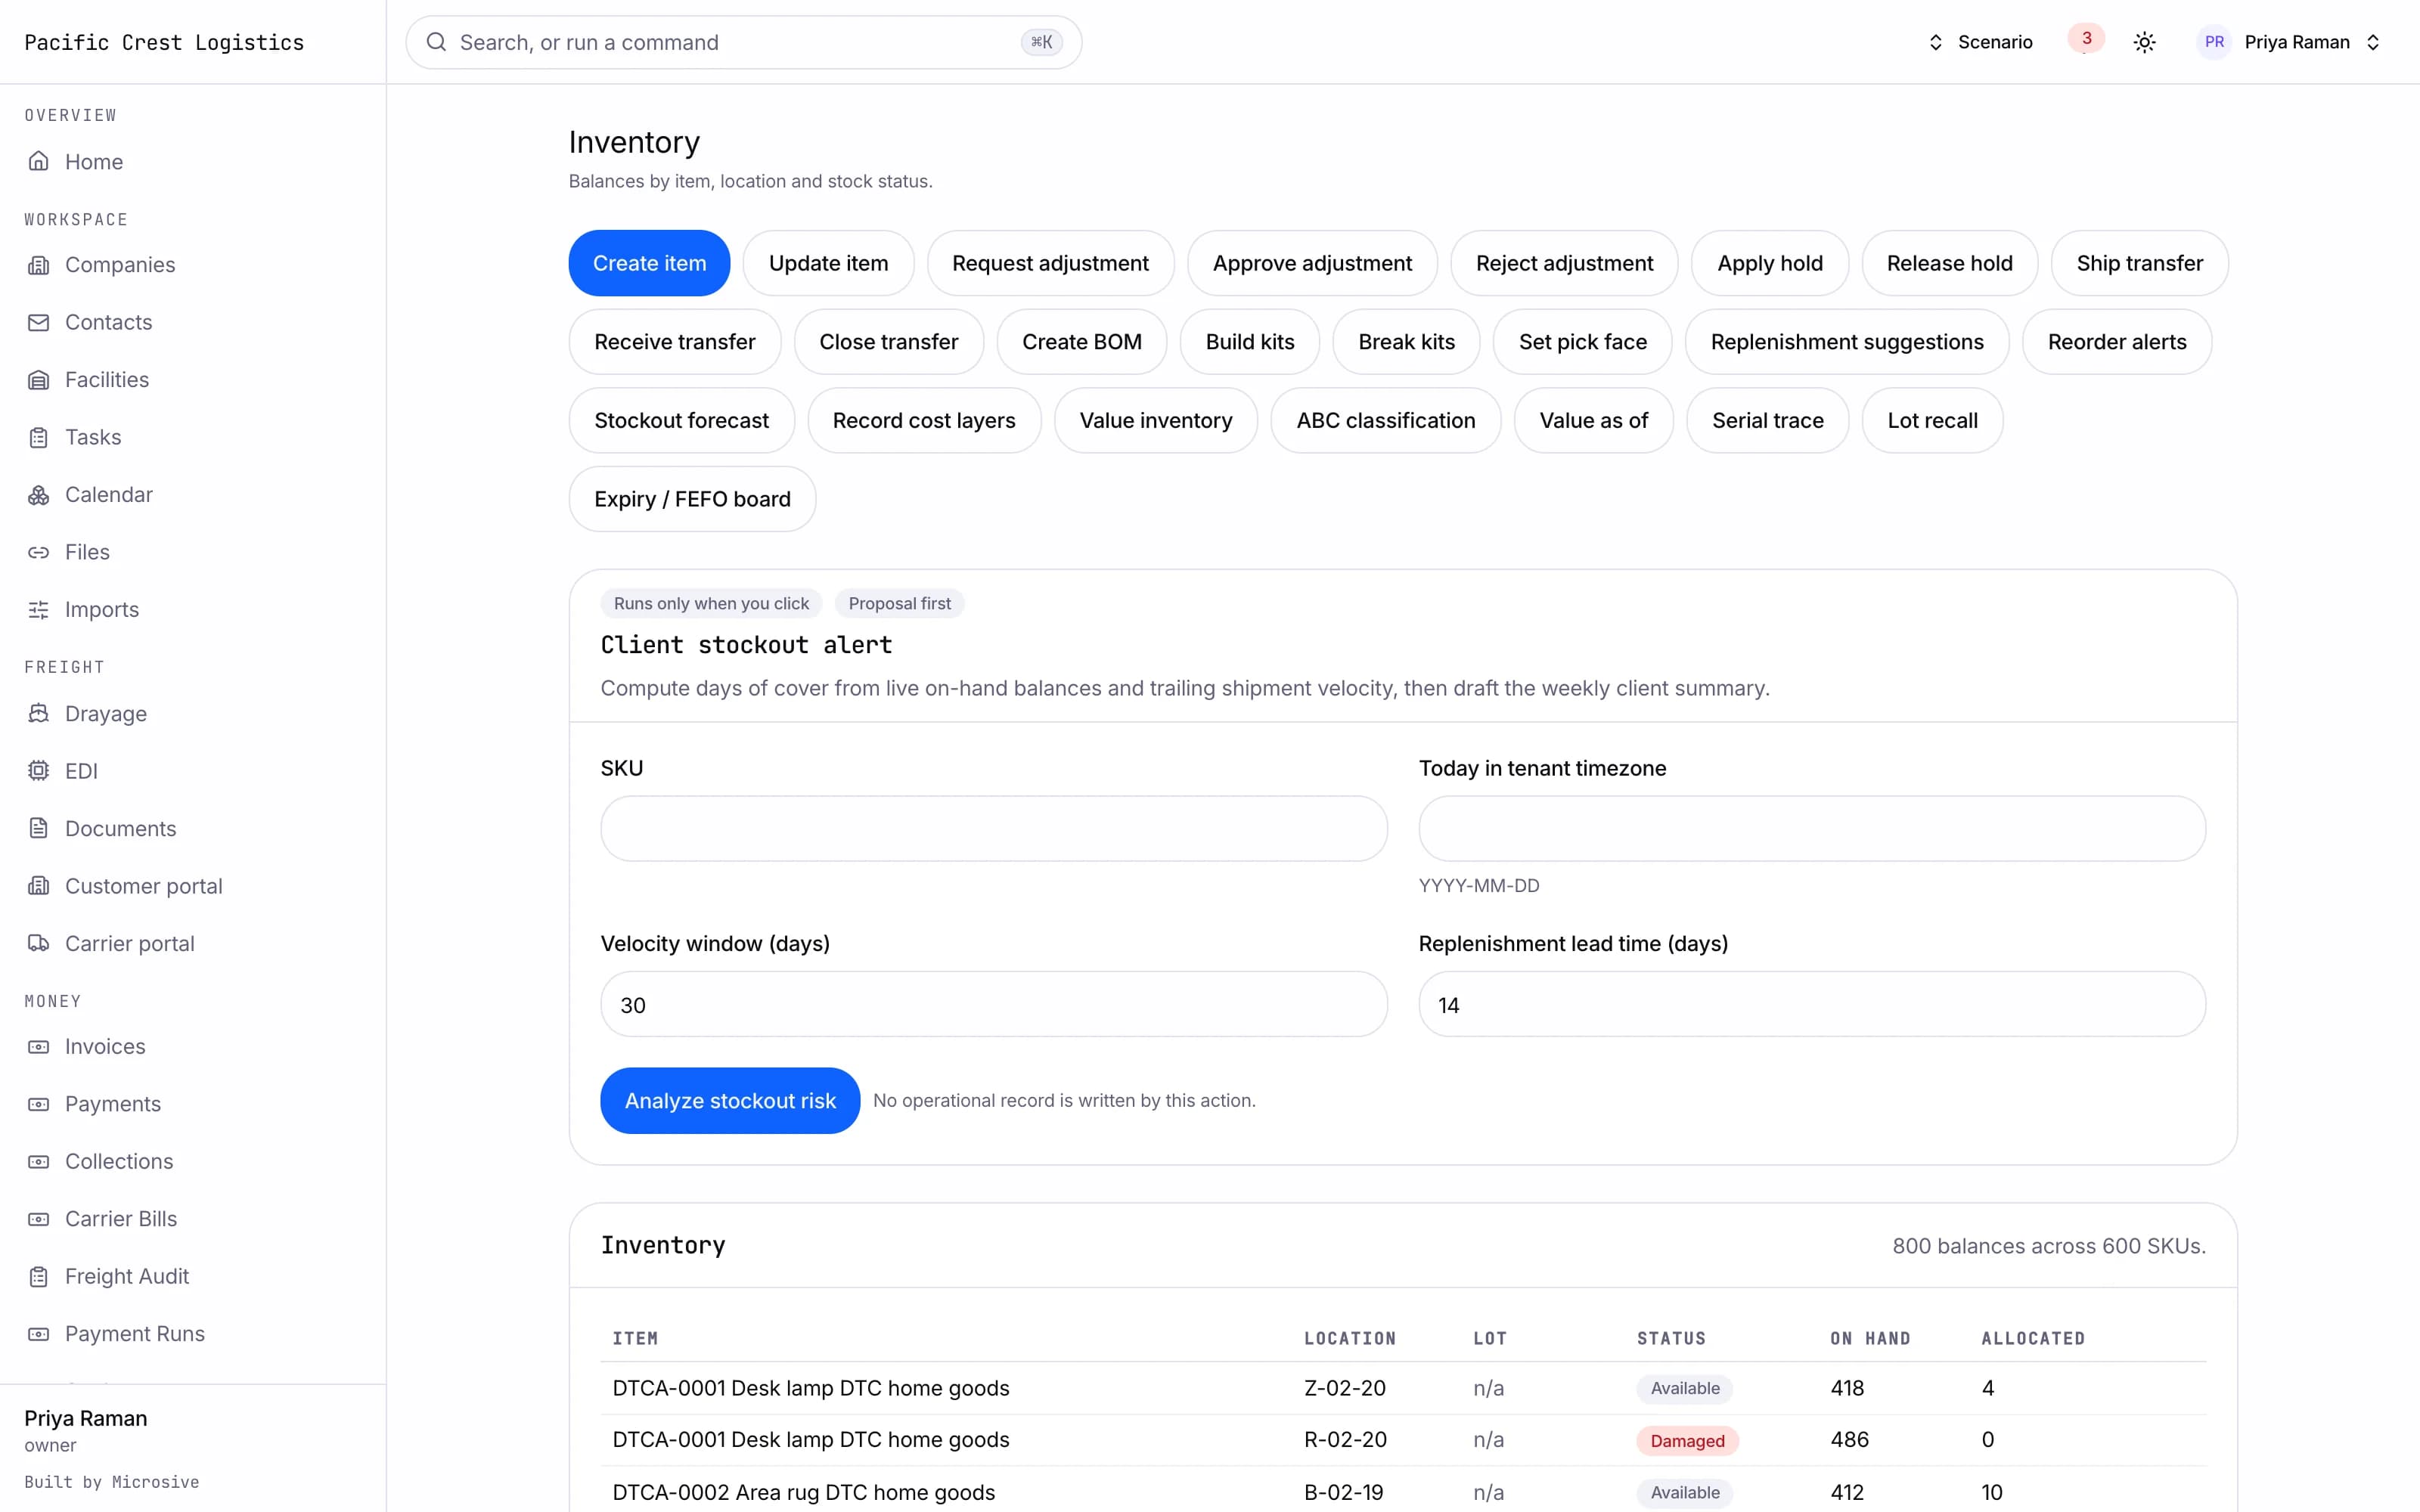Click the Carrier portal truck icon
Viewport: 2420px width, 1512px height.
38,944
